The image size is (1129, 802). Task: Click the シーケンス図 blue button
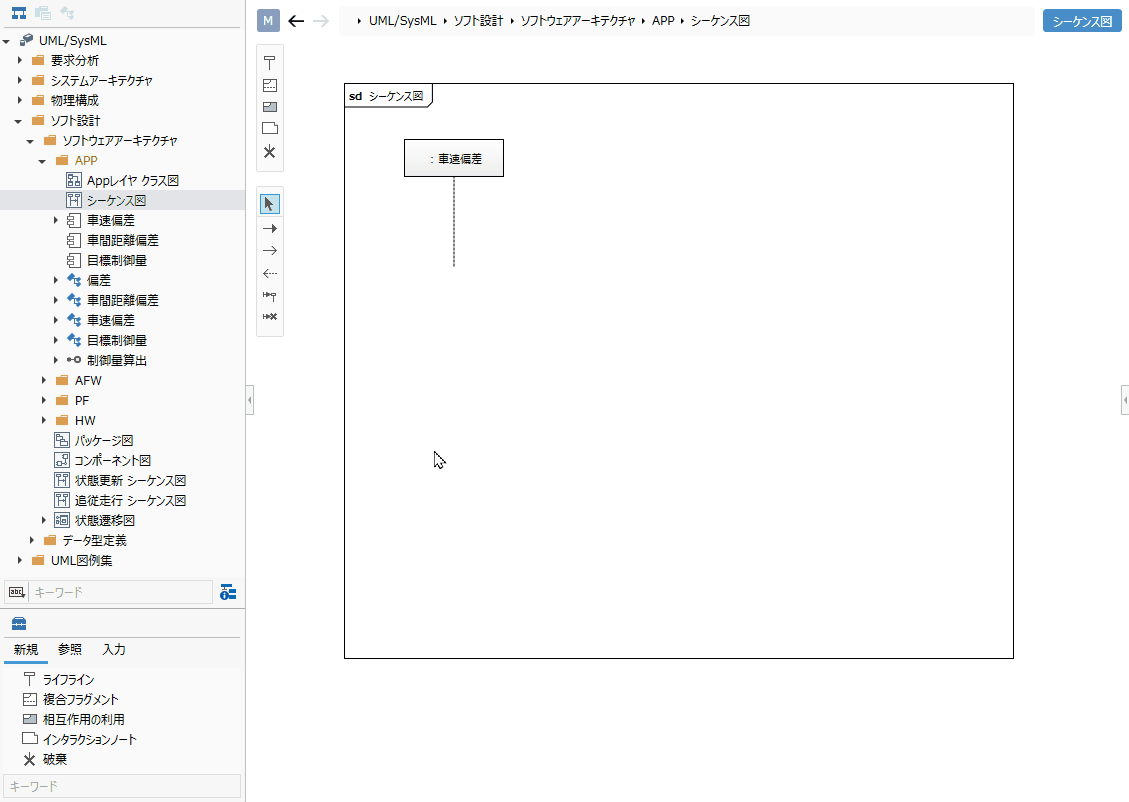coord(1082,21)
